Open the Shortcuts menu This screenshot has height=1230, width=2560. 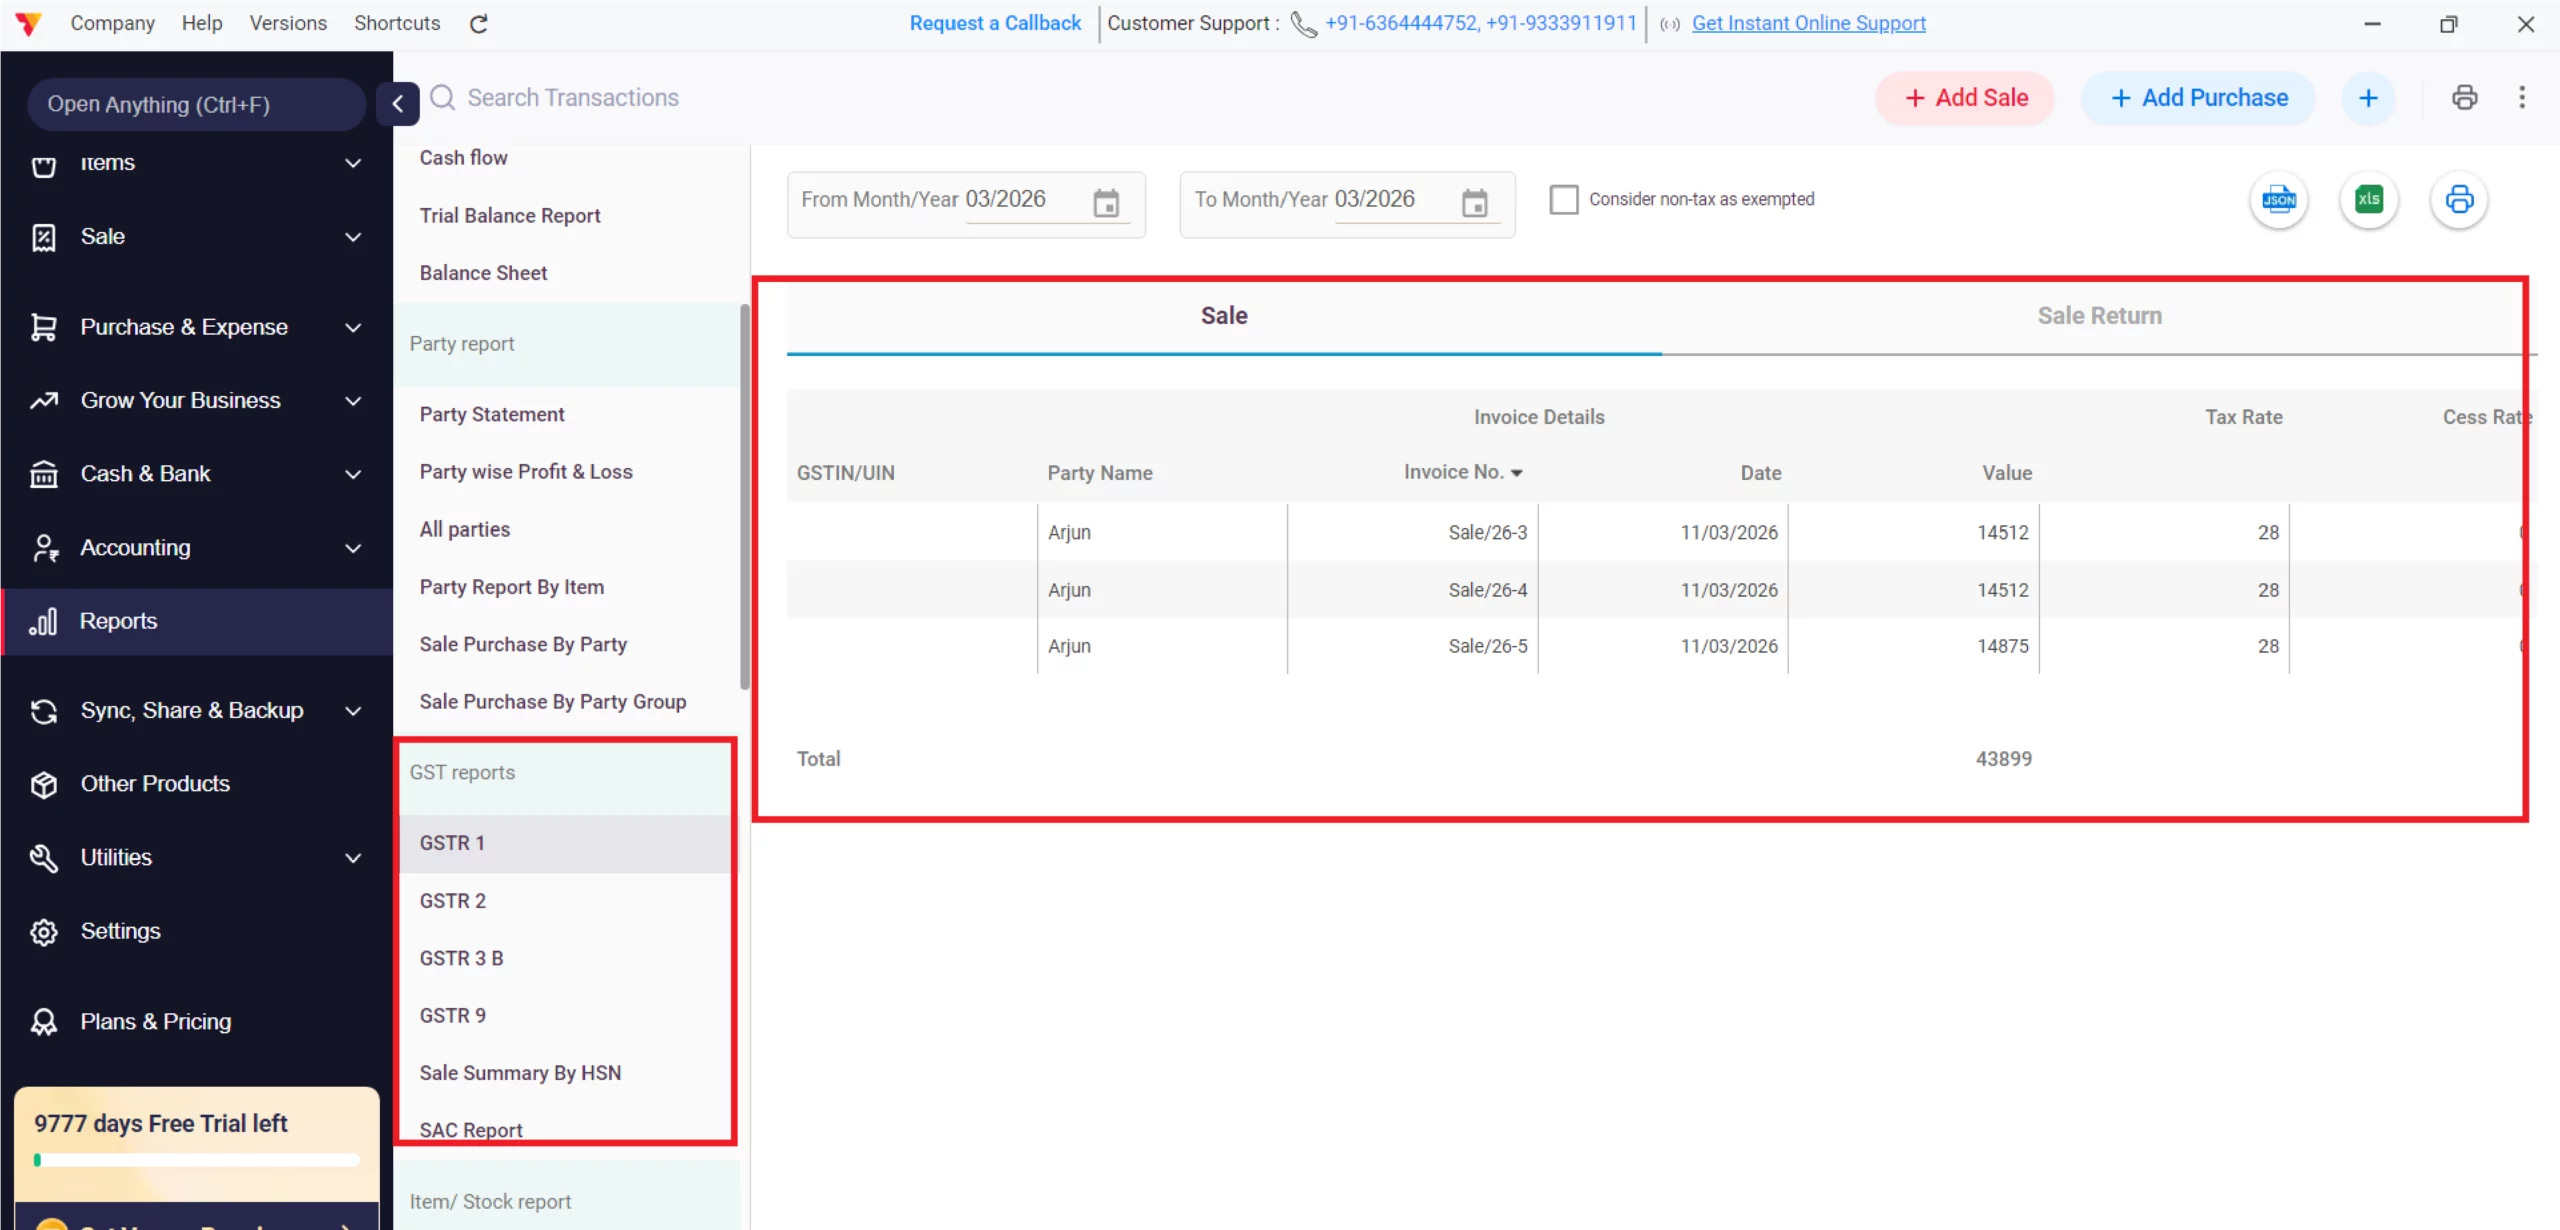click(x=396, y=22)
